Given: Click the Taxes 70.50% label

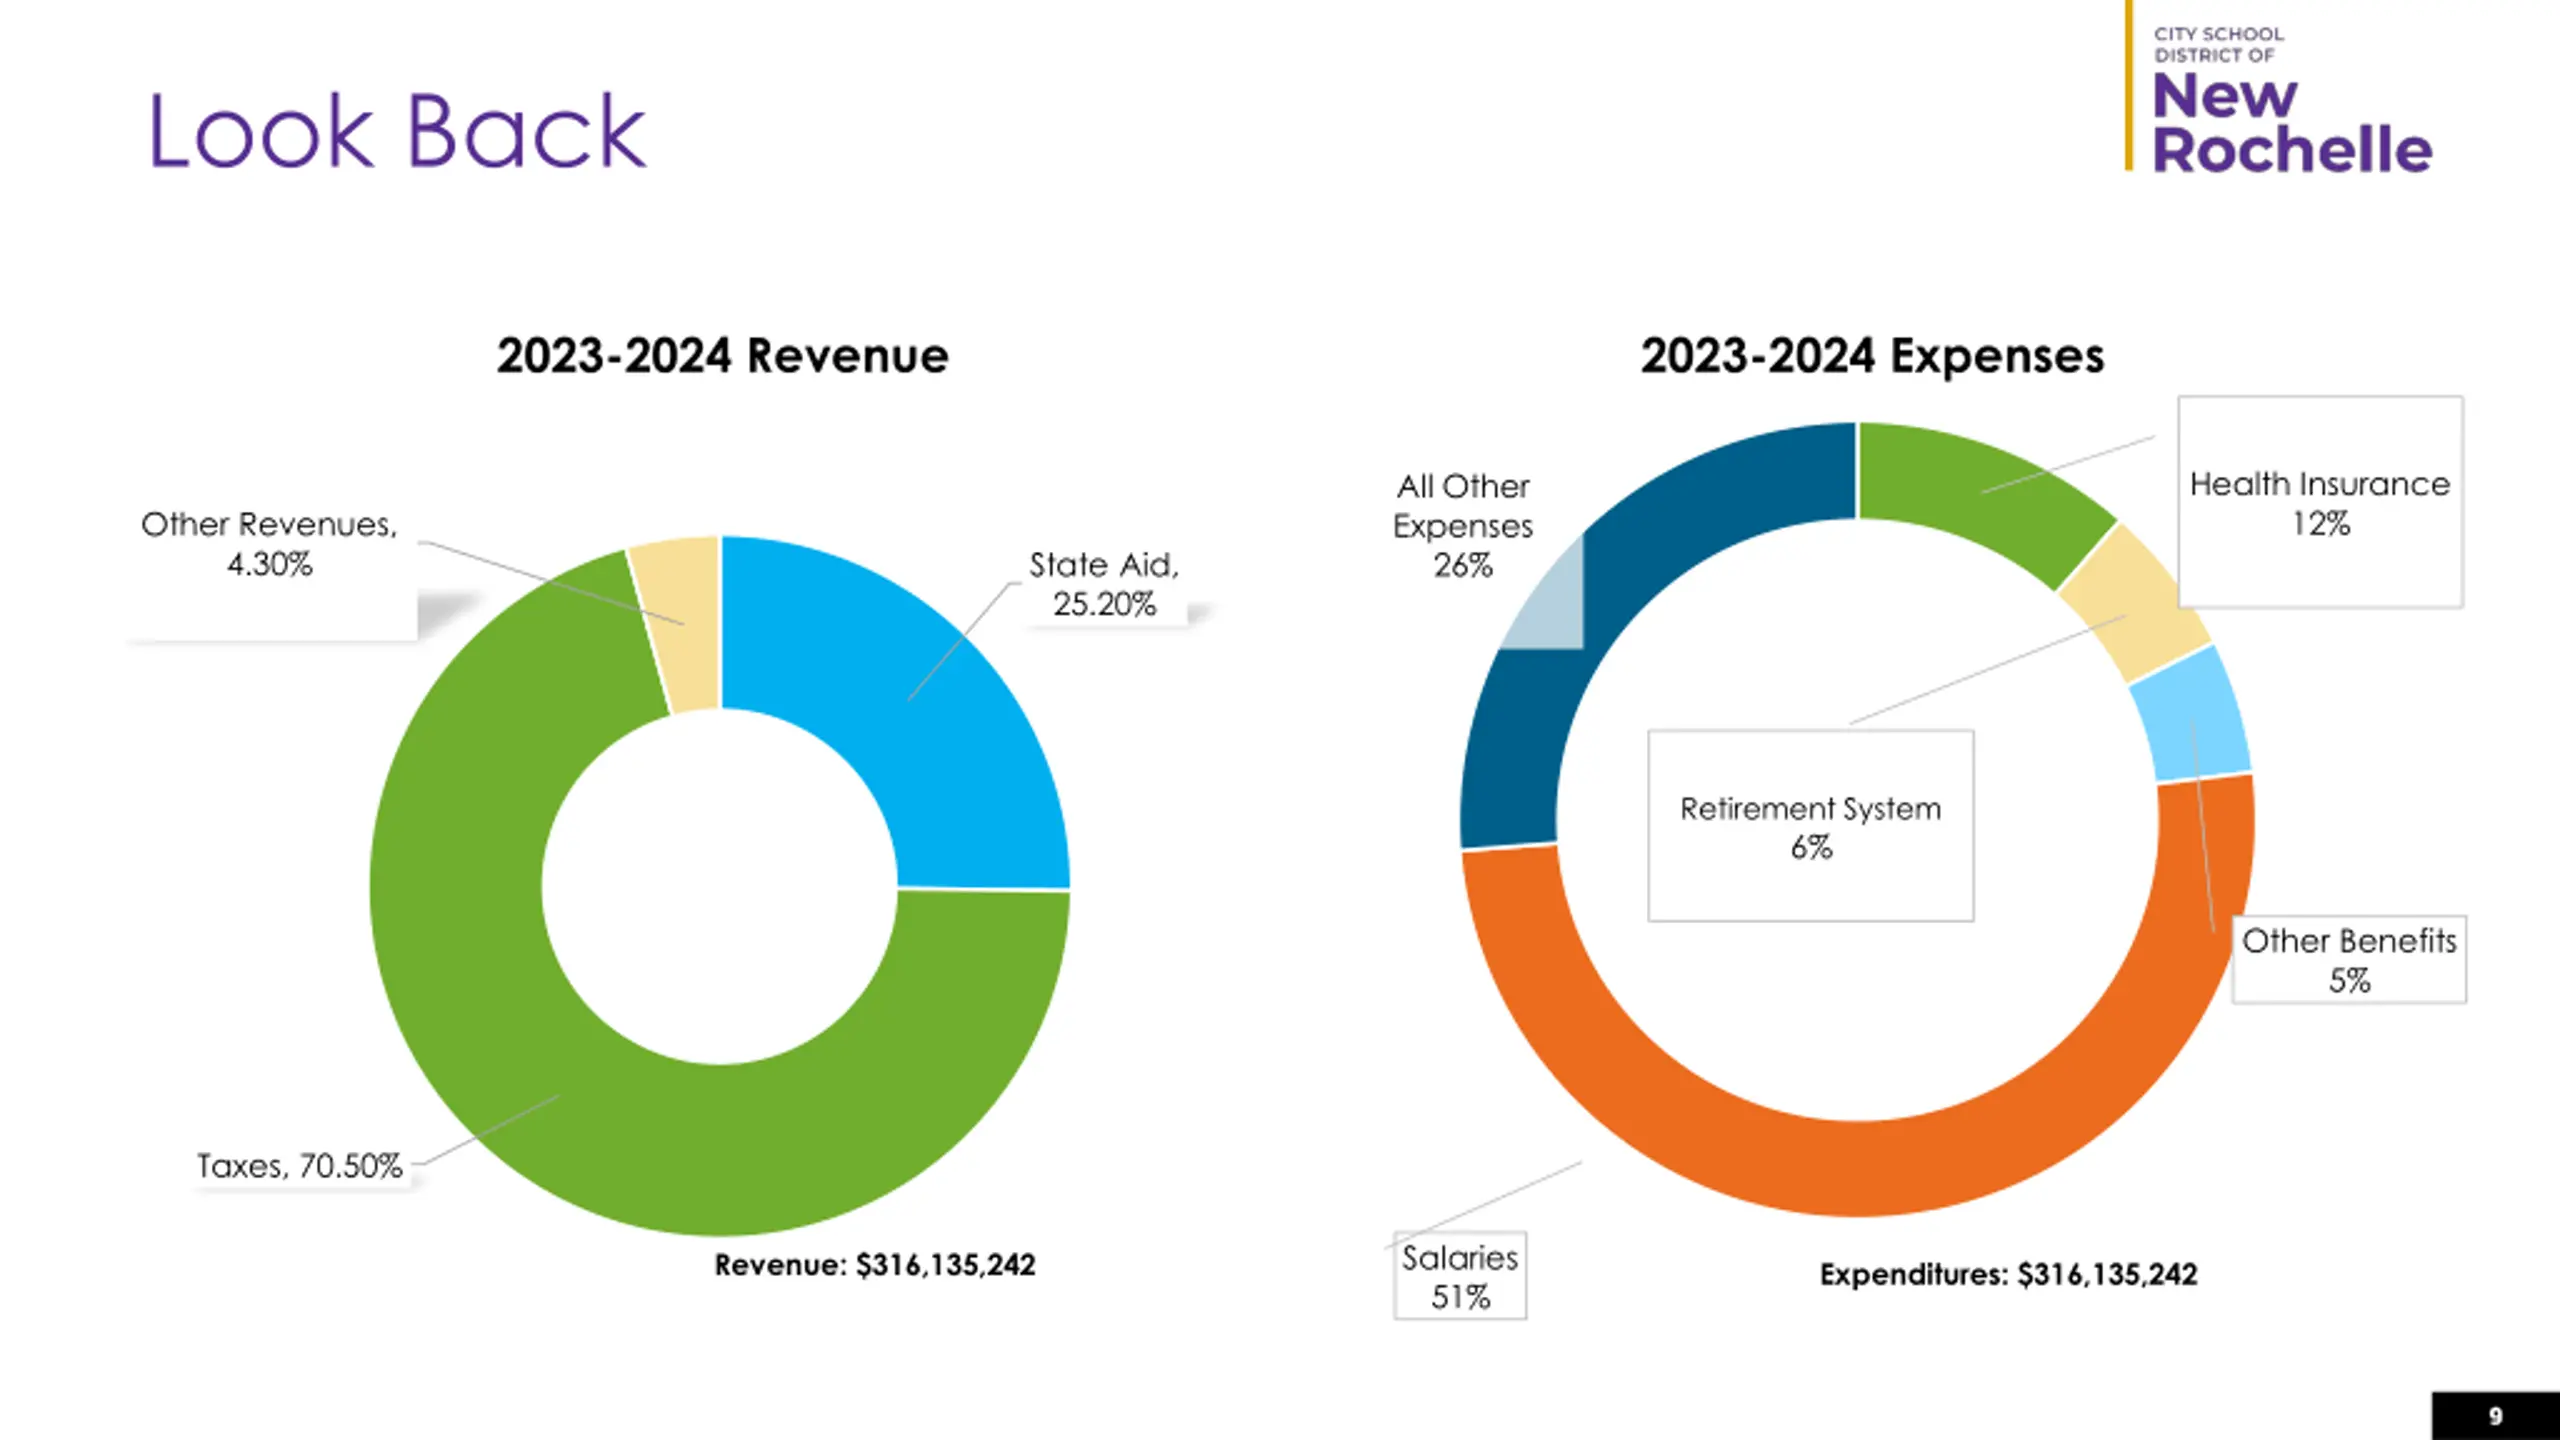Looking at the screenshot, I should [x=299, y=1166].
